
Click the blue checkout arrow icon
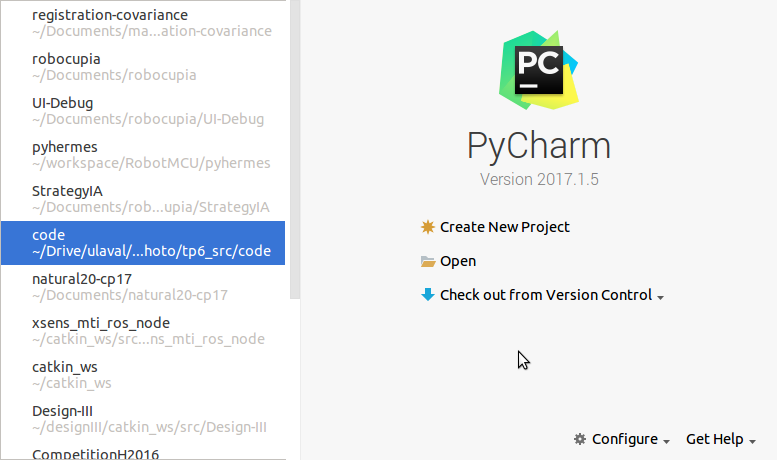coord(428,295)
